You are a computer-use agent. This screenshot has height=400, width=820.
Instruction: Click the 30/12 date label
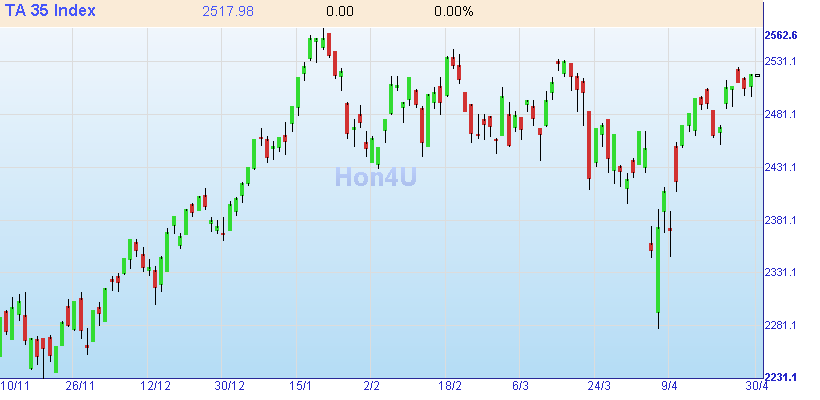click(x=230, y=386)
